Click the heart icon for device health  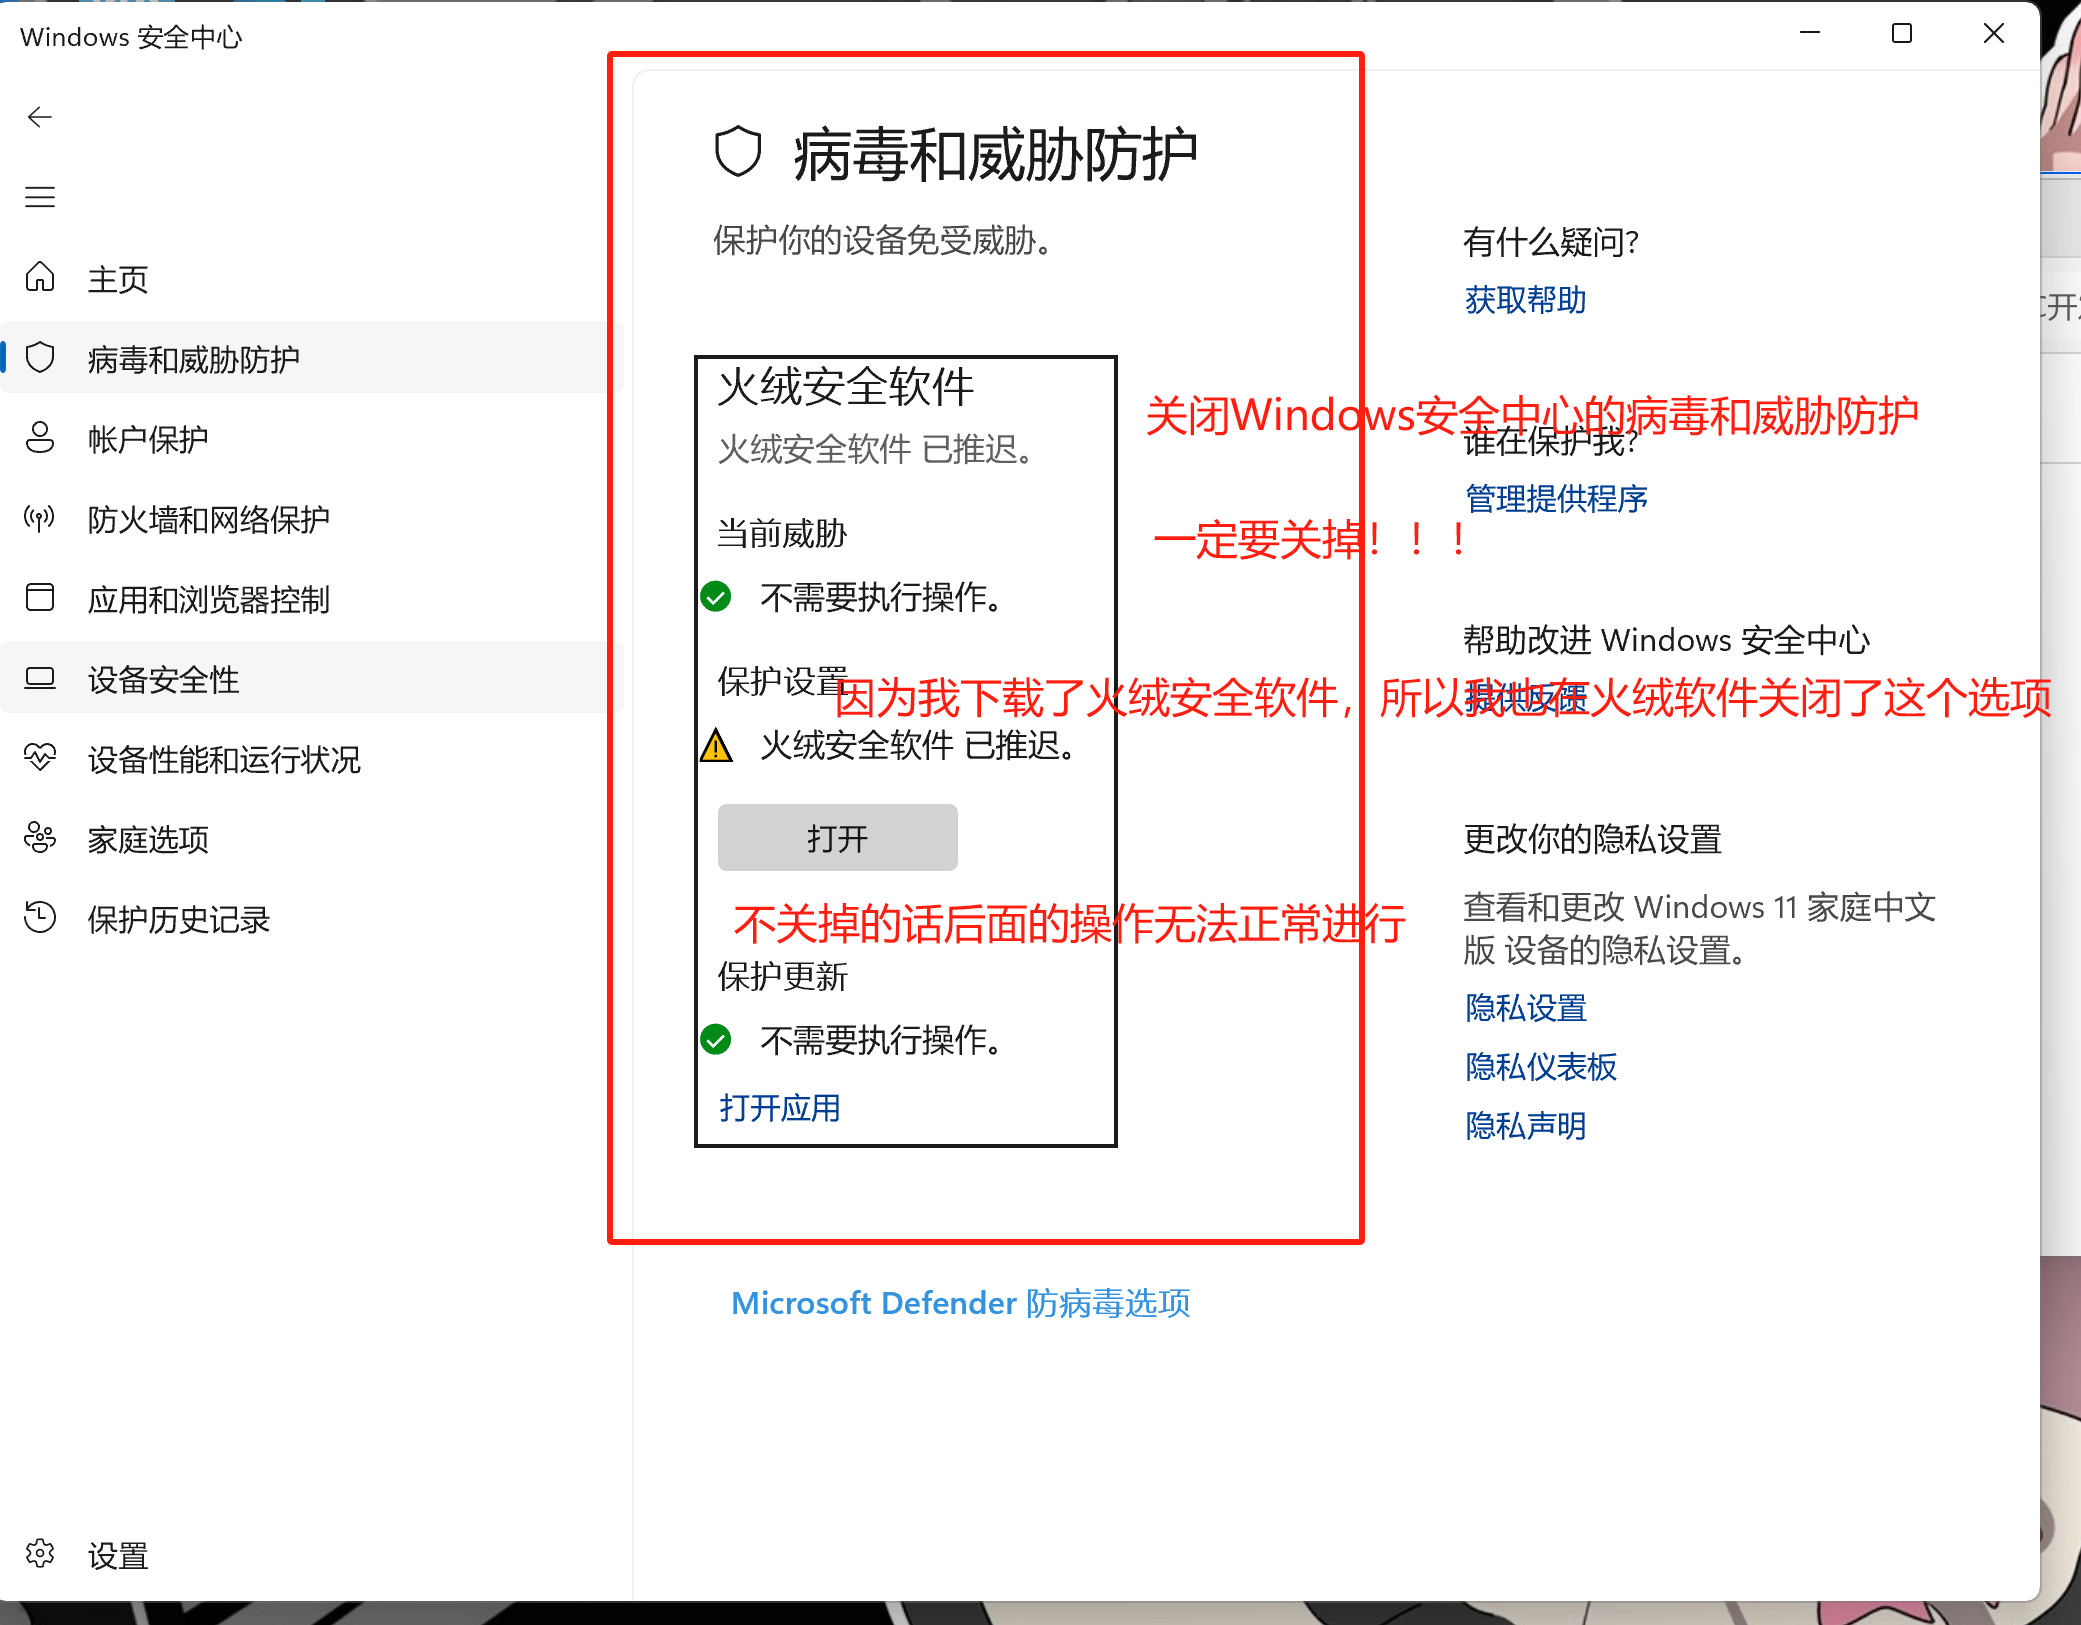pos(40,758)
